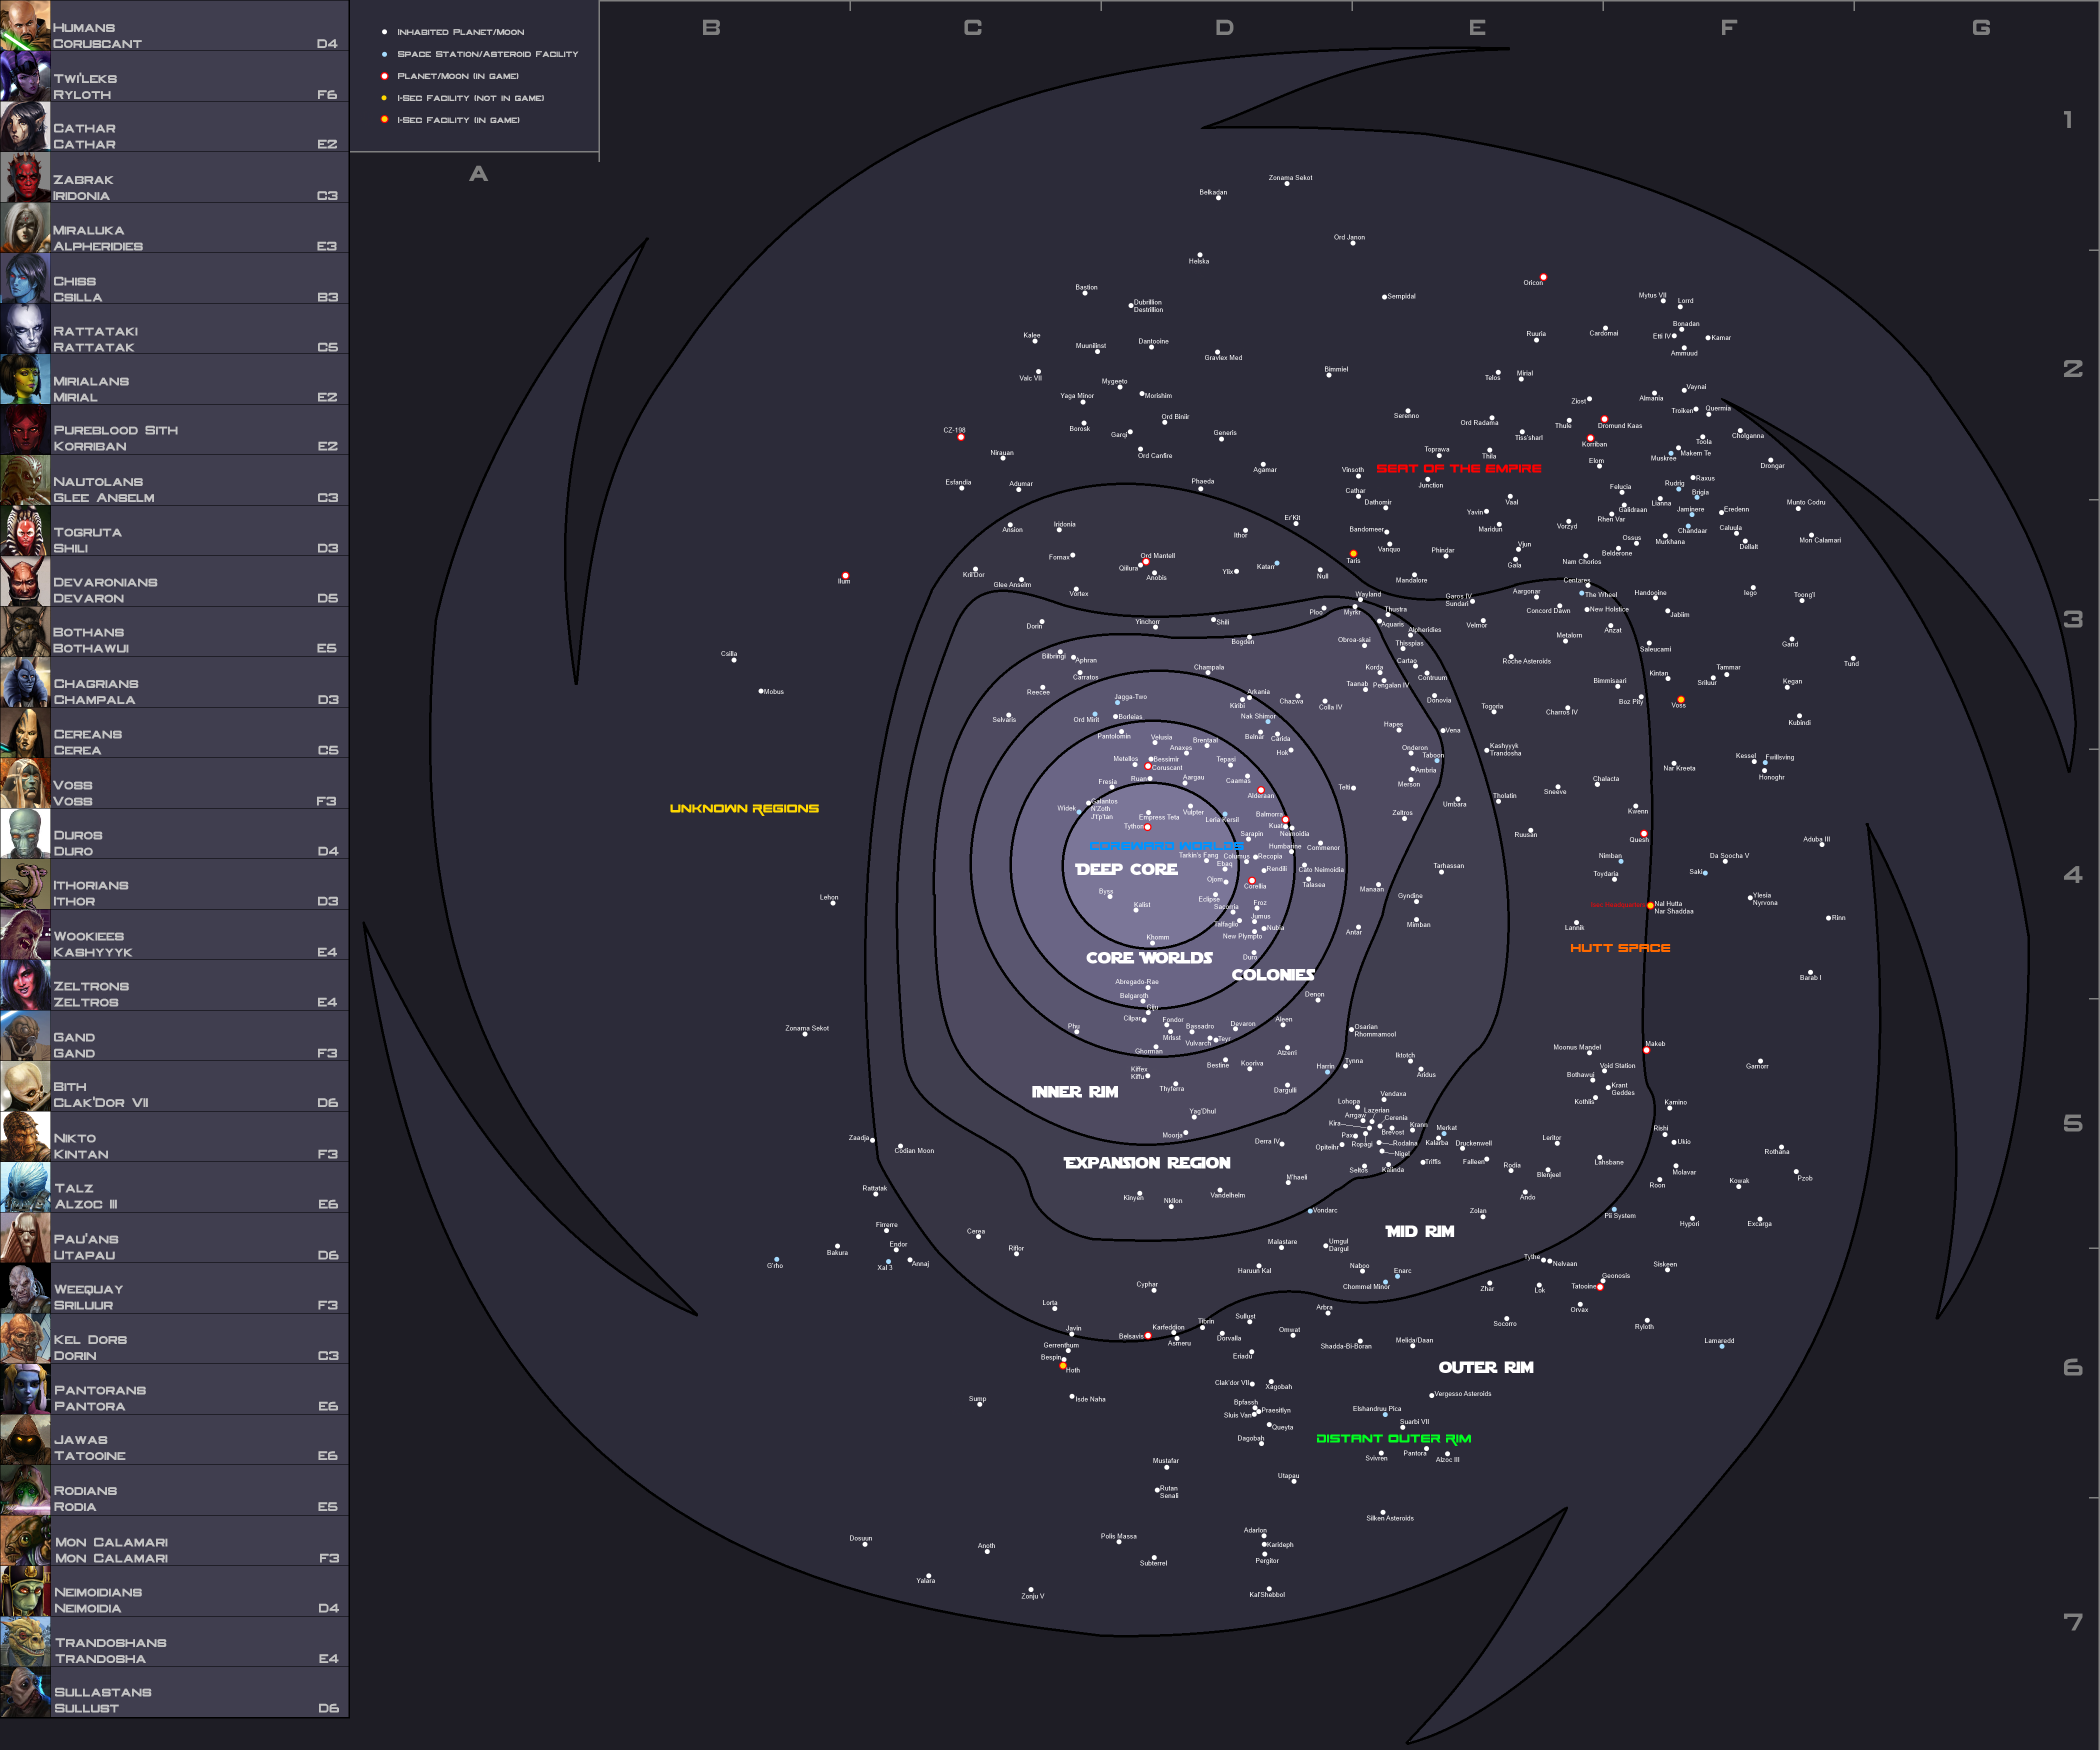Image resolution: width=2100 pixels, height=1750 pixels.
Task: Select the red Zabrak portrait
Action: pos(25,177)
